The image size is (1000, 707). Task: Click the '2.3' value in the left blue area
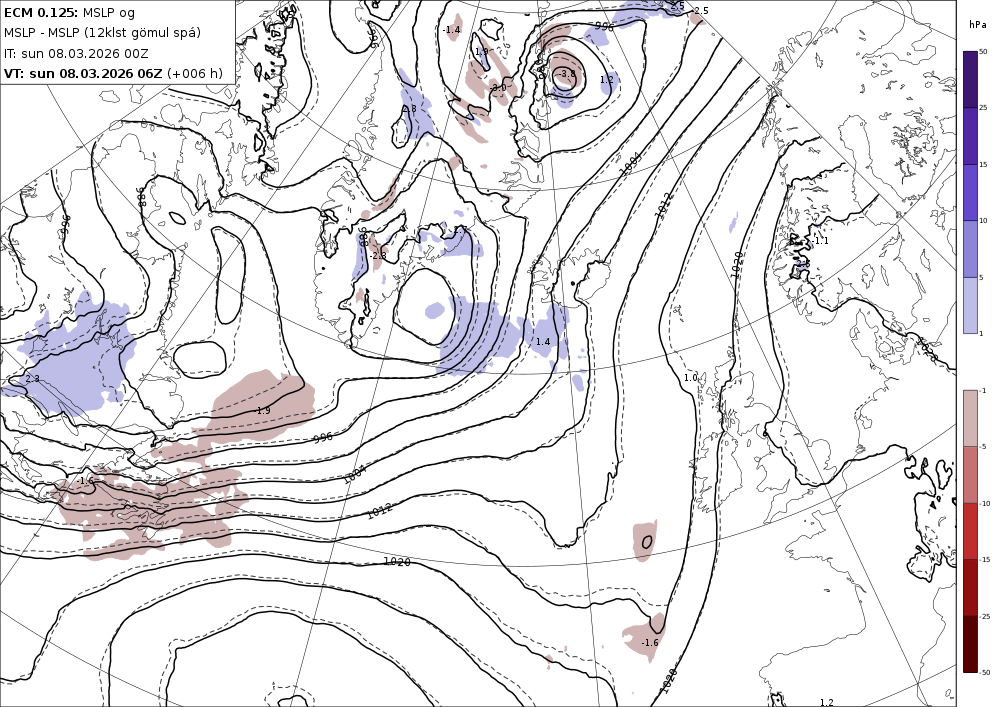click(x=32, y=379)
